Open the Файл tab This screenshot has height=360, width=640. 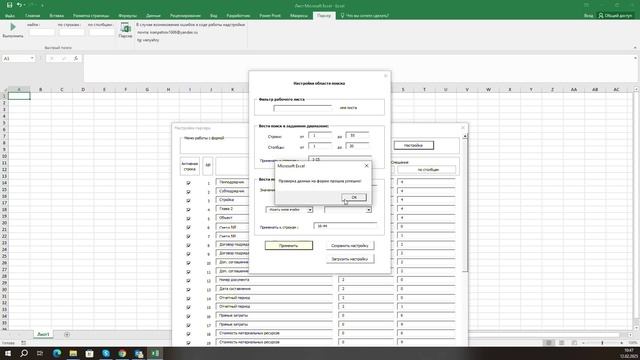10,16
